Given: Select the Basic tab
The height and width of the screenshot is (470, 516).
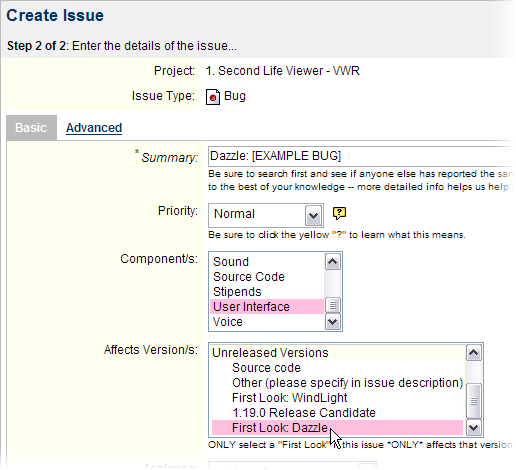Looking at the screenshot, I should [31, 128].
